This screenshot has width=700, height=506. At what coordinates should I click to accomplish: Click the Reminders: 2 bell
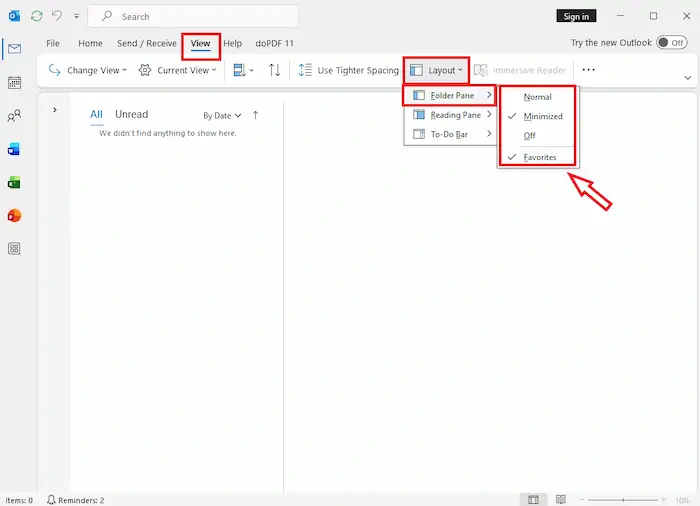75,500
